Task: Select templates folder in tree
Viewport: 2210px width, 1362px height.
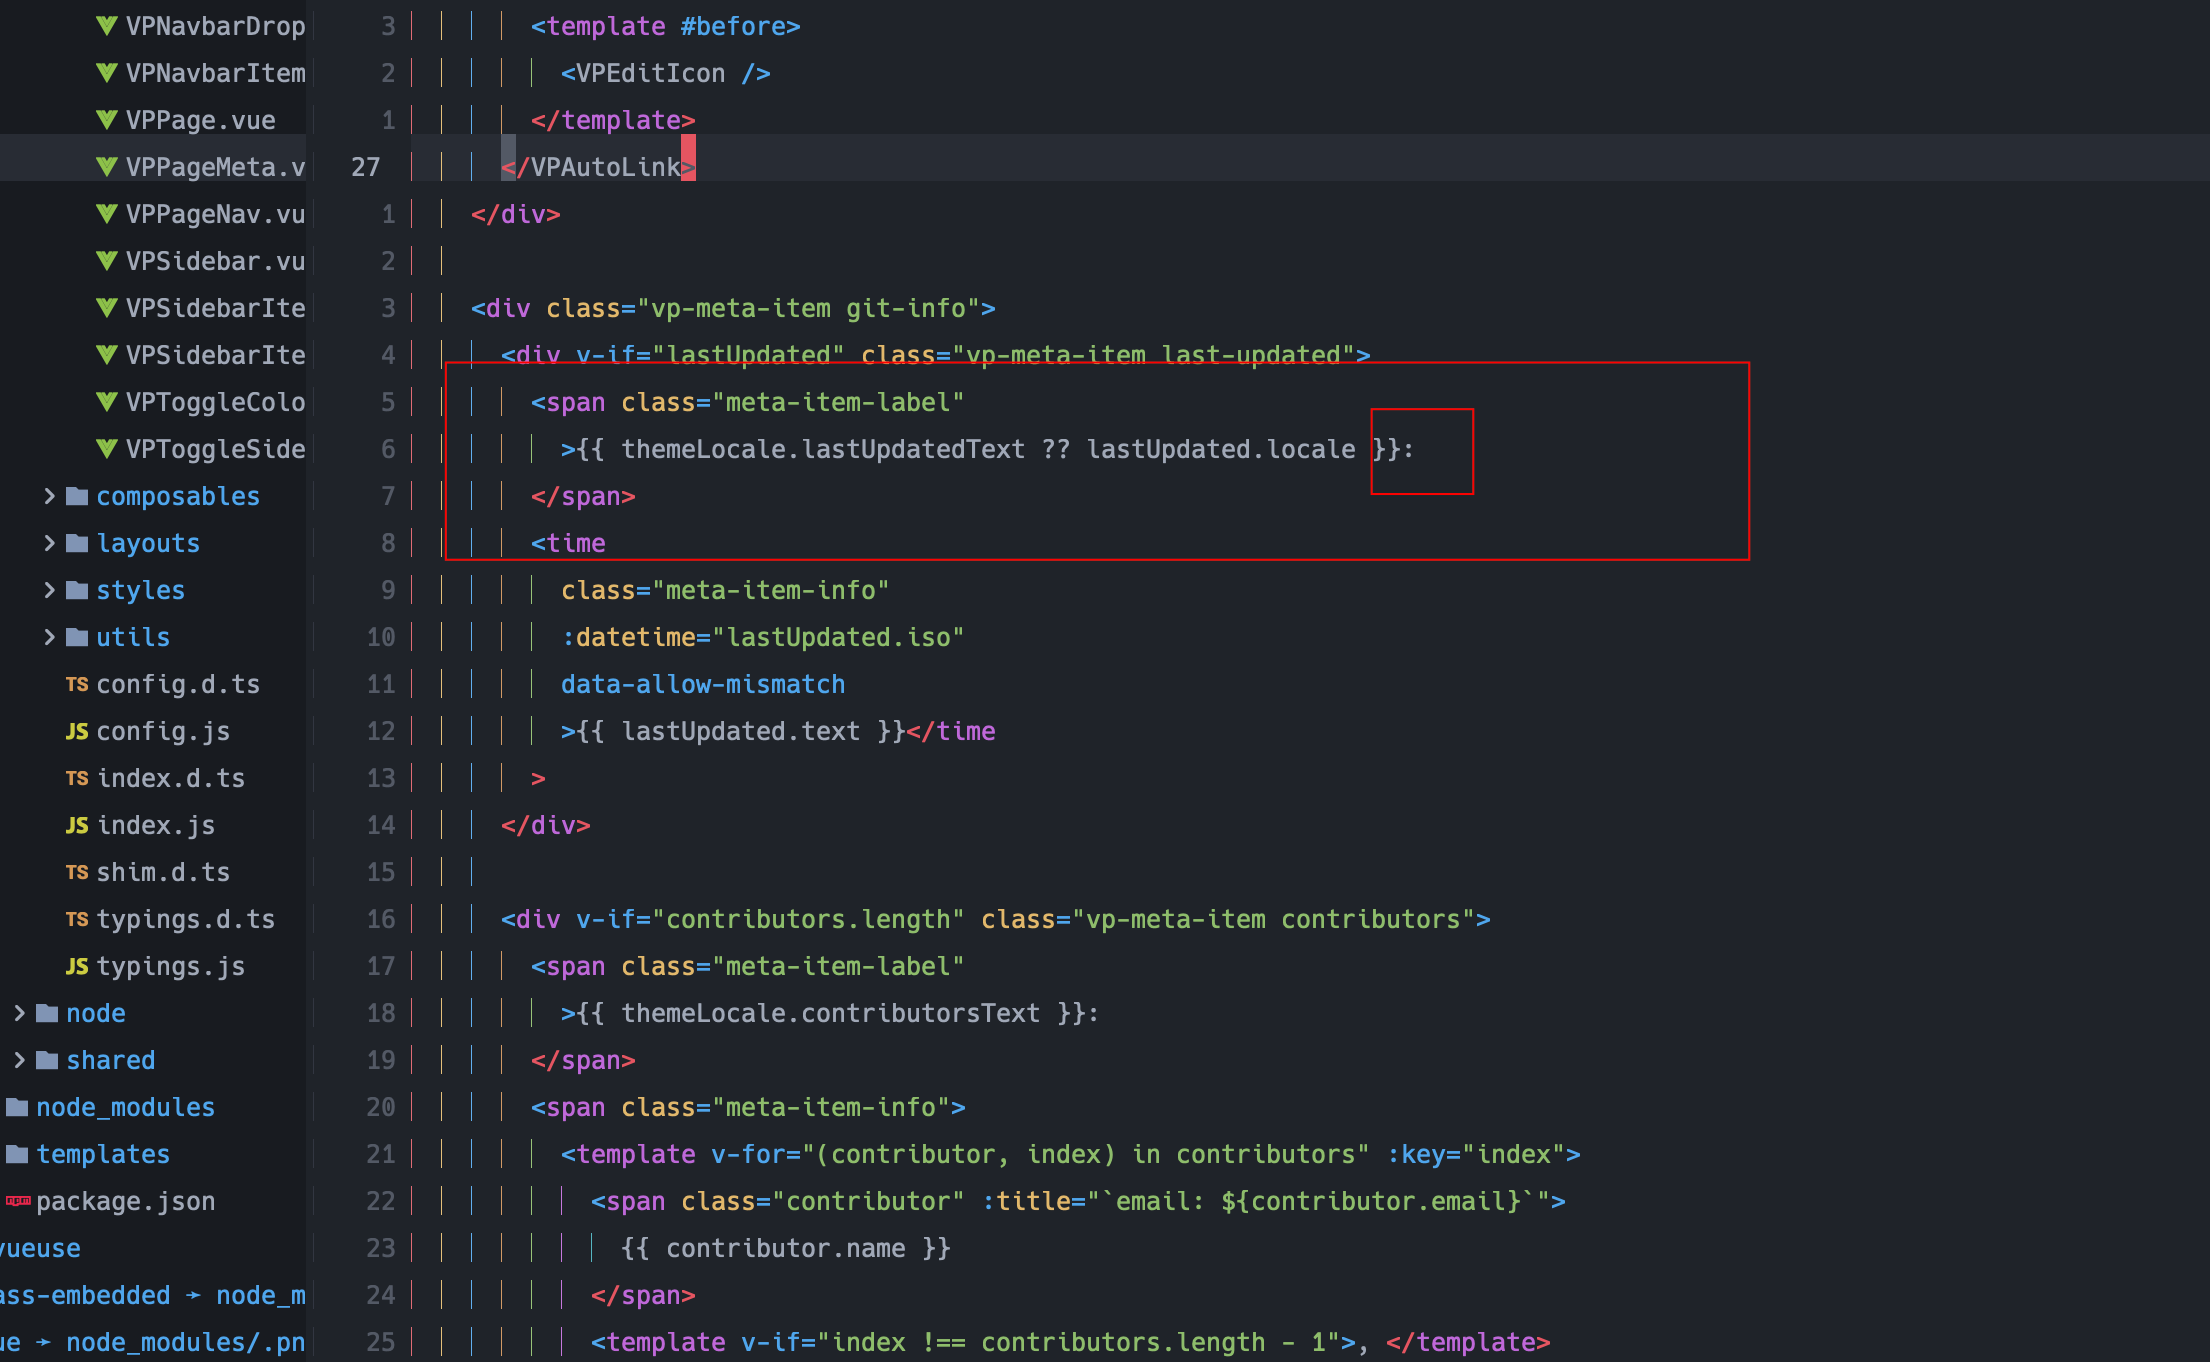Action: pos(103,1154)
